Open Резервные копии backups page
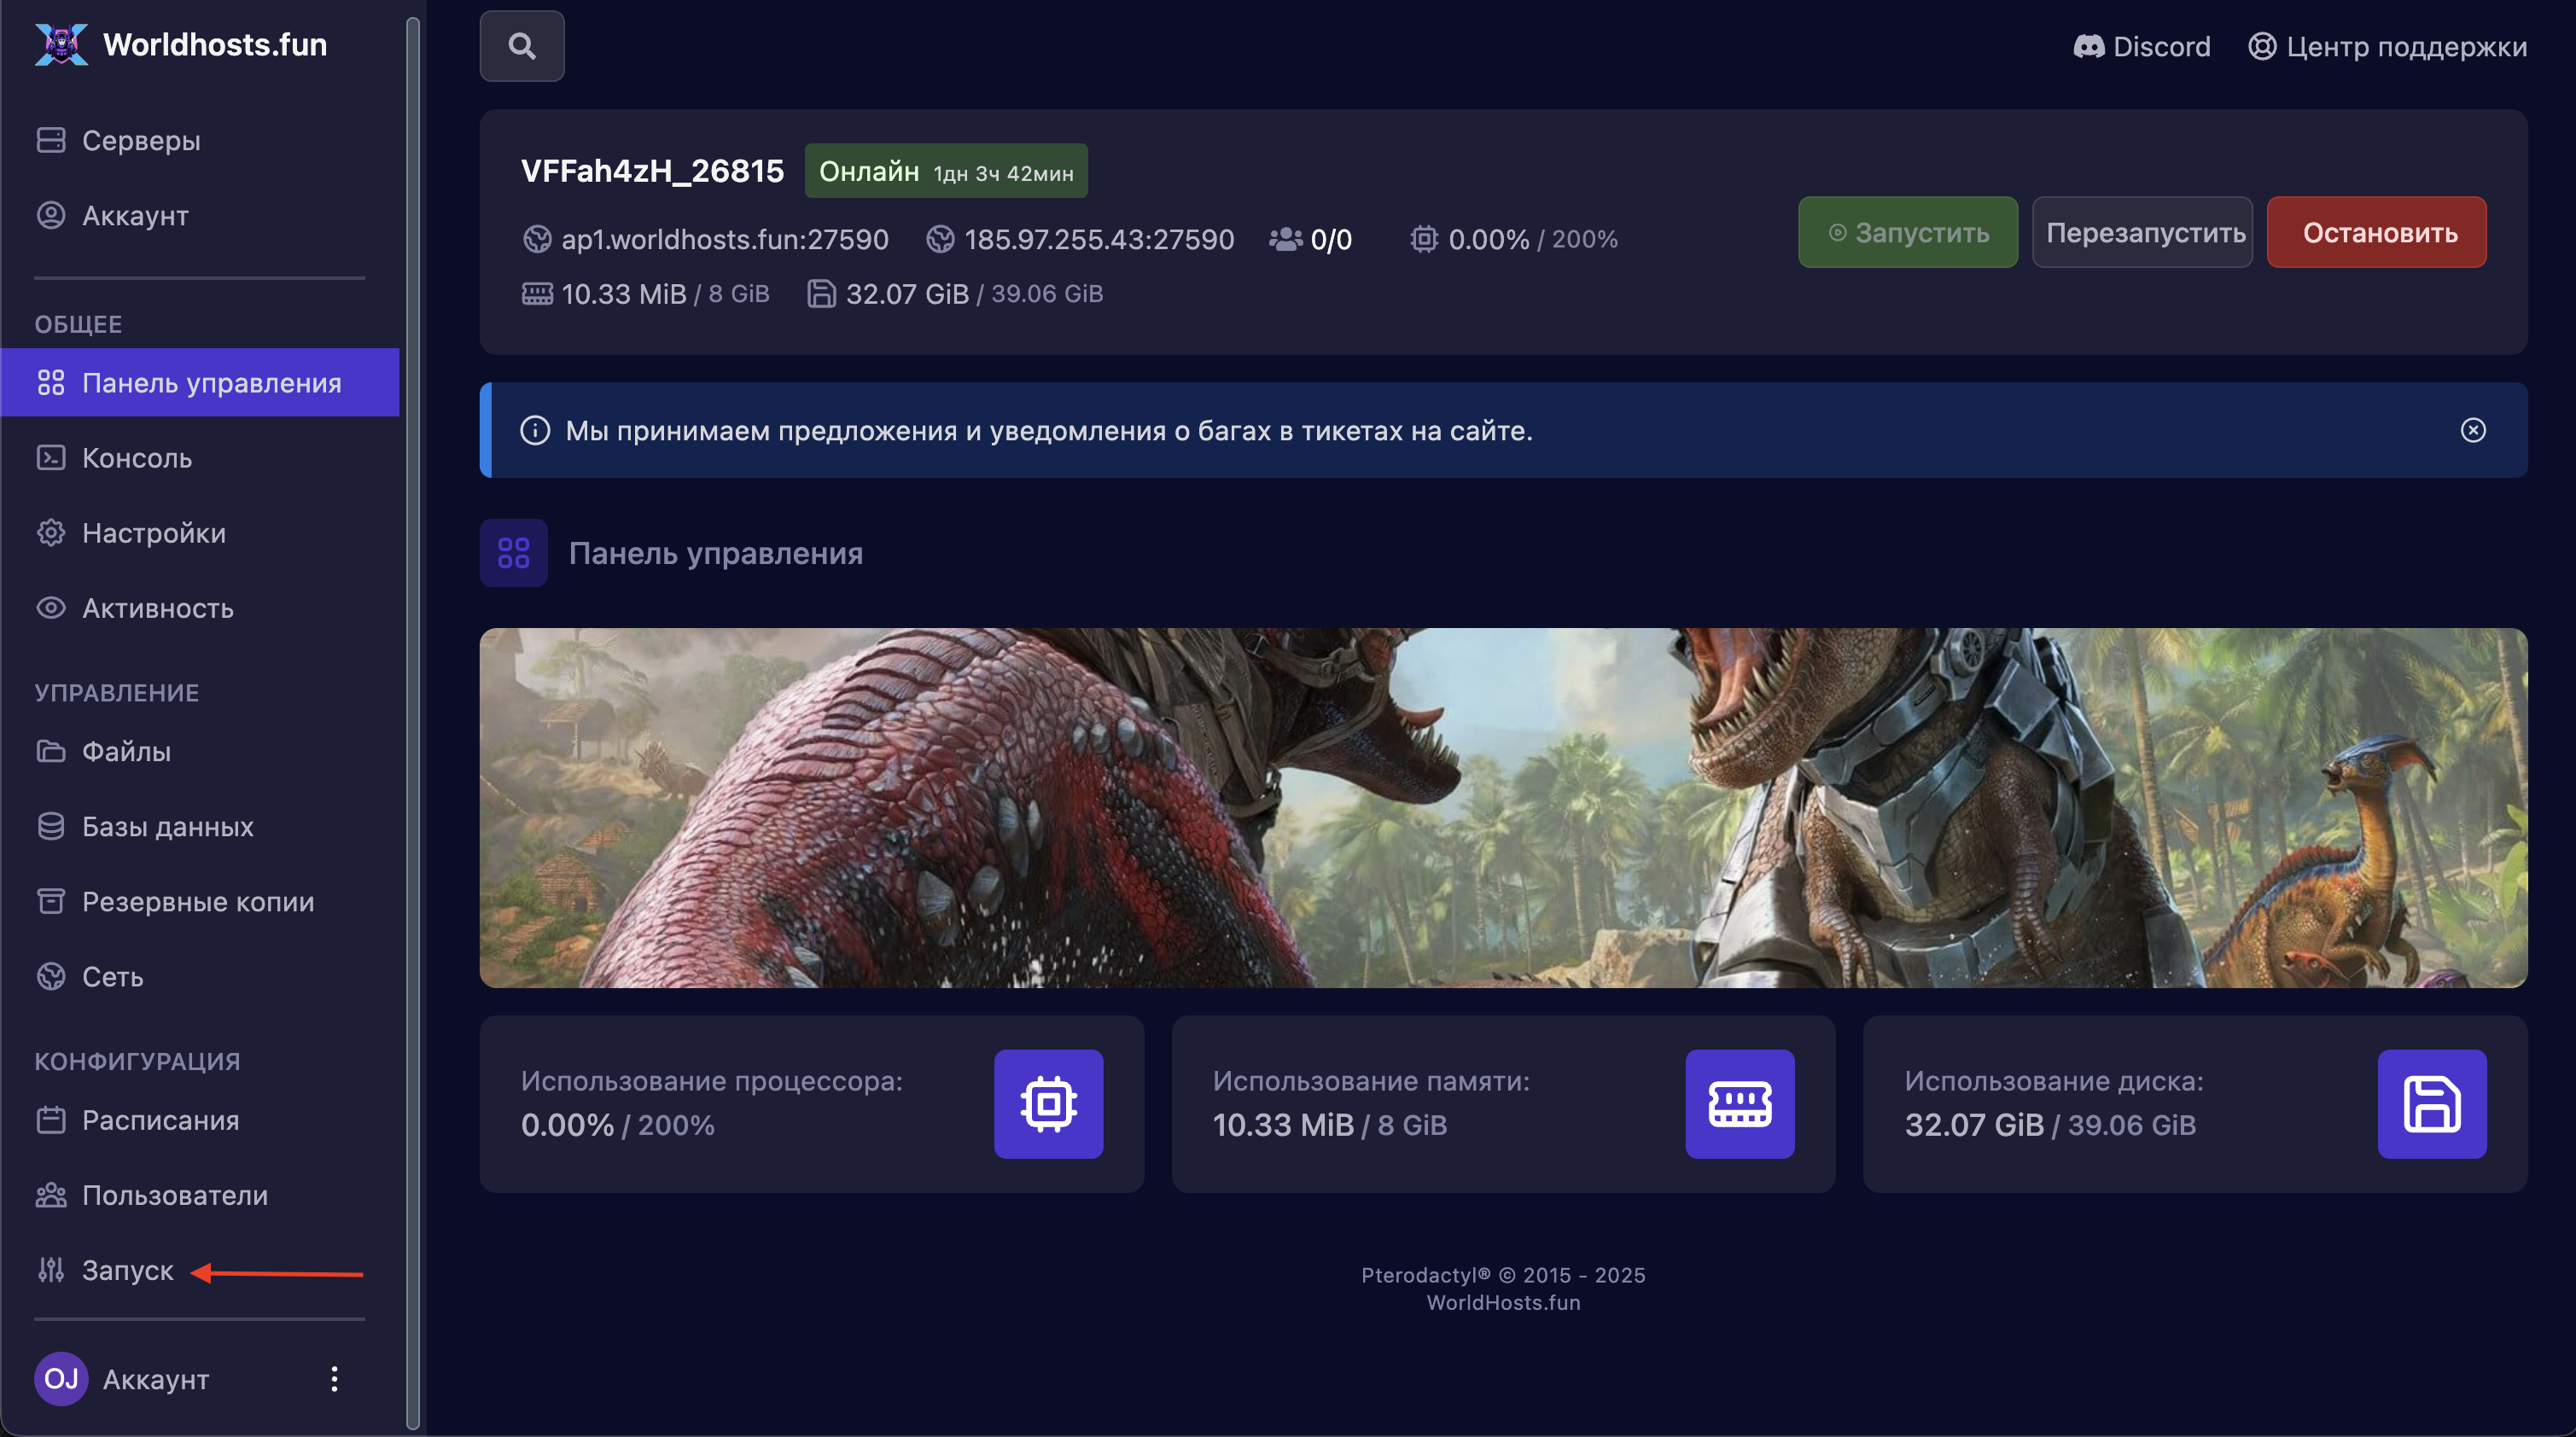The width and height of the screenshot is (2576, 1437). point(197,901)
